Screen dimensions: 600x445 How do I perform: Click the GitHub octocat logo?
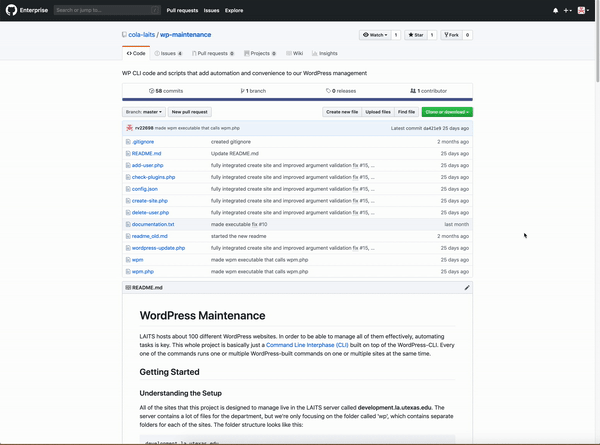[x=11, y=10]
